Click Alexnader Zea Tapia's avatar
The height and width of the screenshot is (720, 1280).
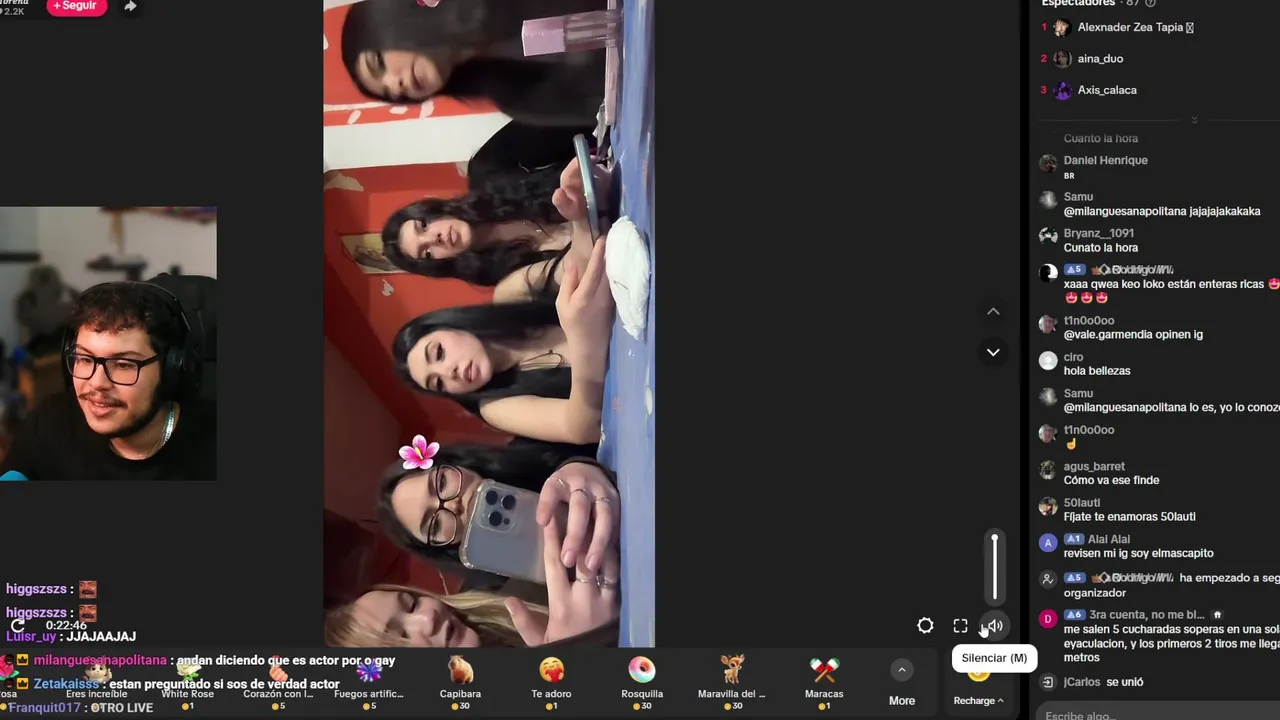[1062, 28]
